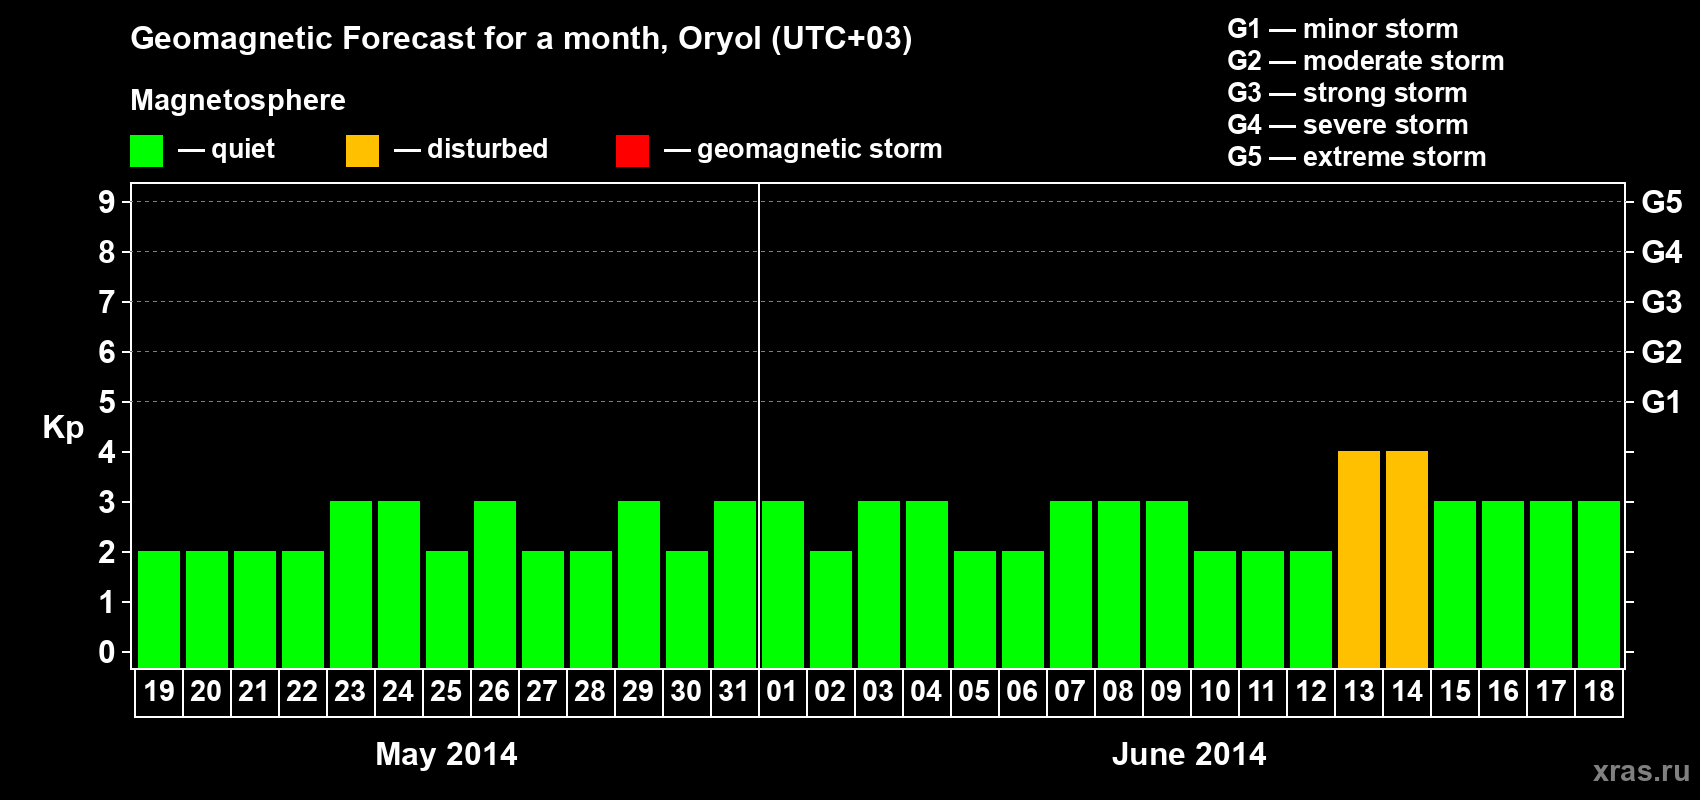Click the date label 01
1700x800 pixels.
[782, 691]
